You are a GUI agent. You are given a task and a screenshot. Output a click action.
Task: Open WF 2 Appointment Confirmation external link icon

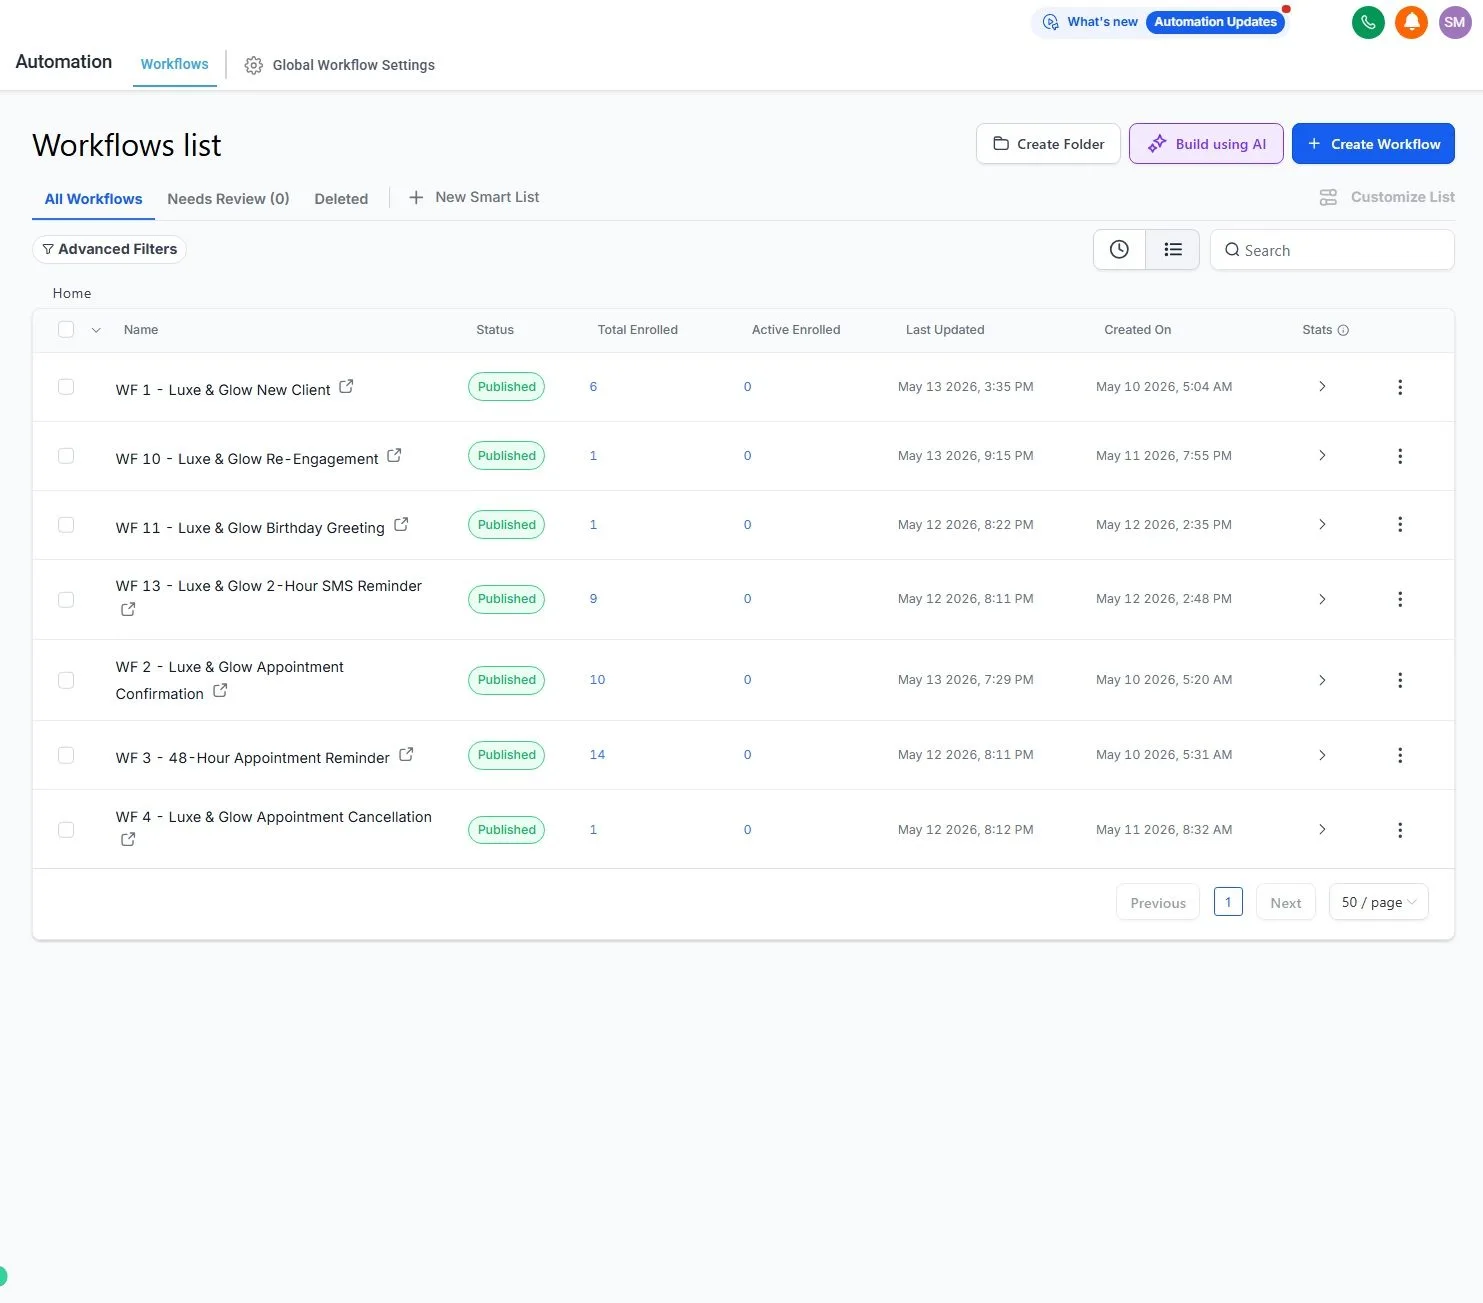pyautogui.click(x=220, y=690)
